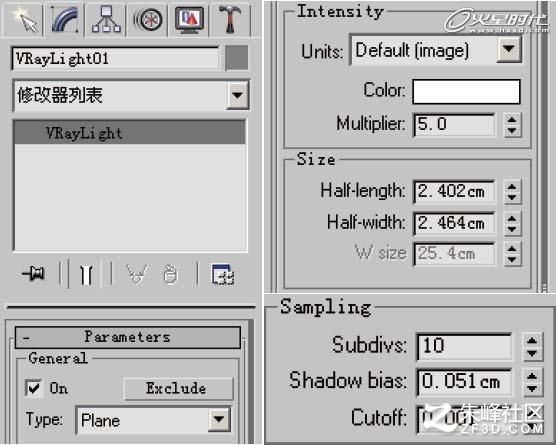
Task: Toggle Show End Result icon
Action: [x=86, y=274]
